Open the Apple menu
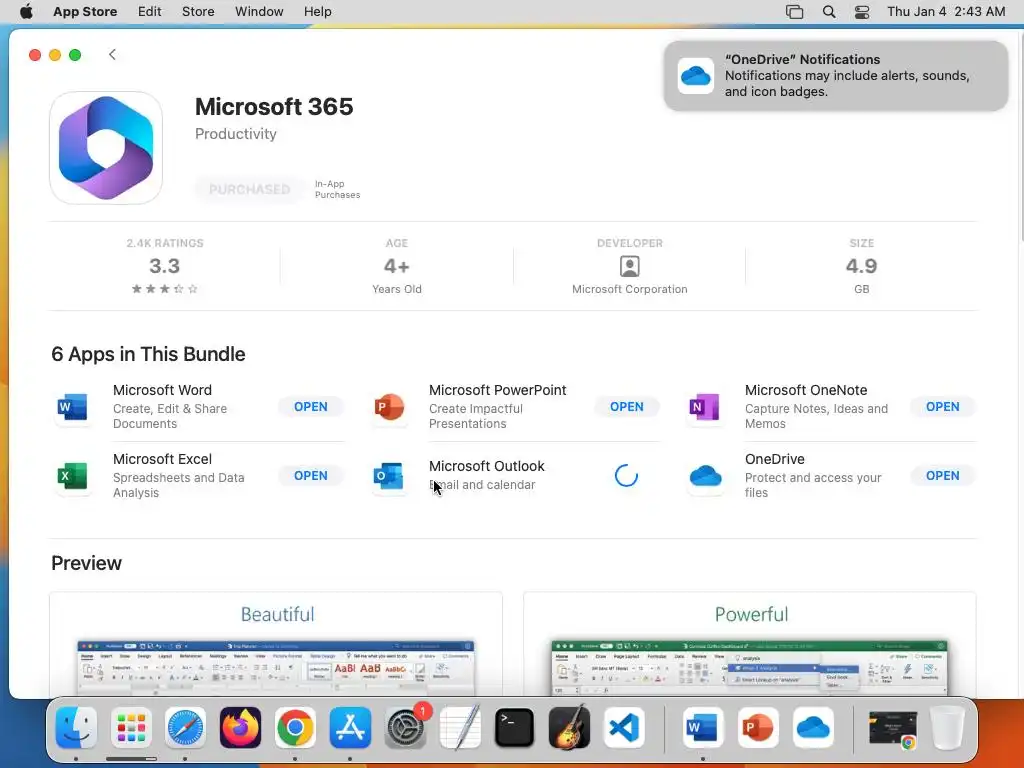Screen dimensions: 1024x768 pyautogui.click(x=26, y=12)
